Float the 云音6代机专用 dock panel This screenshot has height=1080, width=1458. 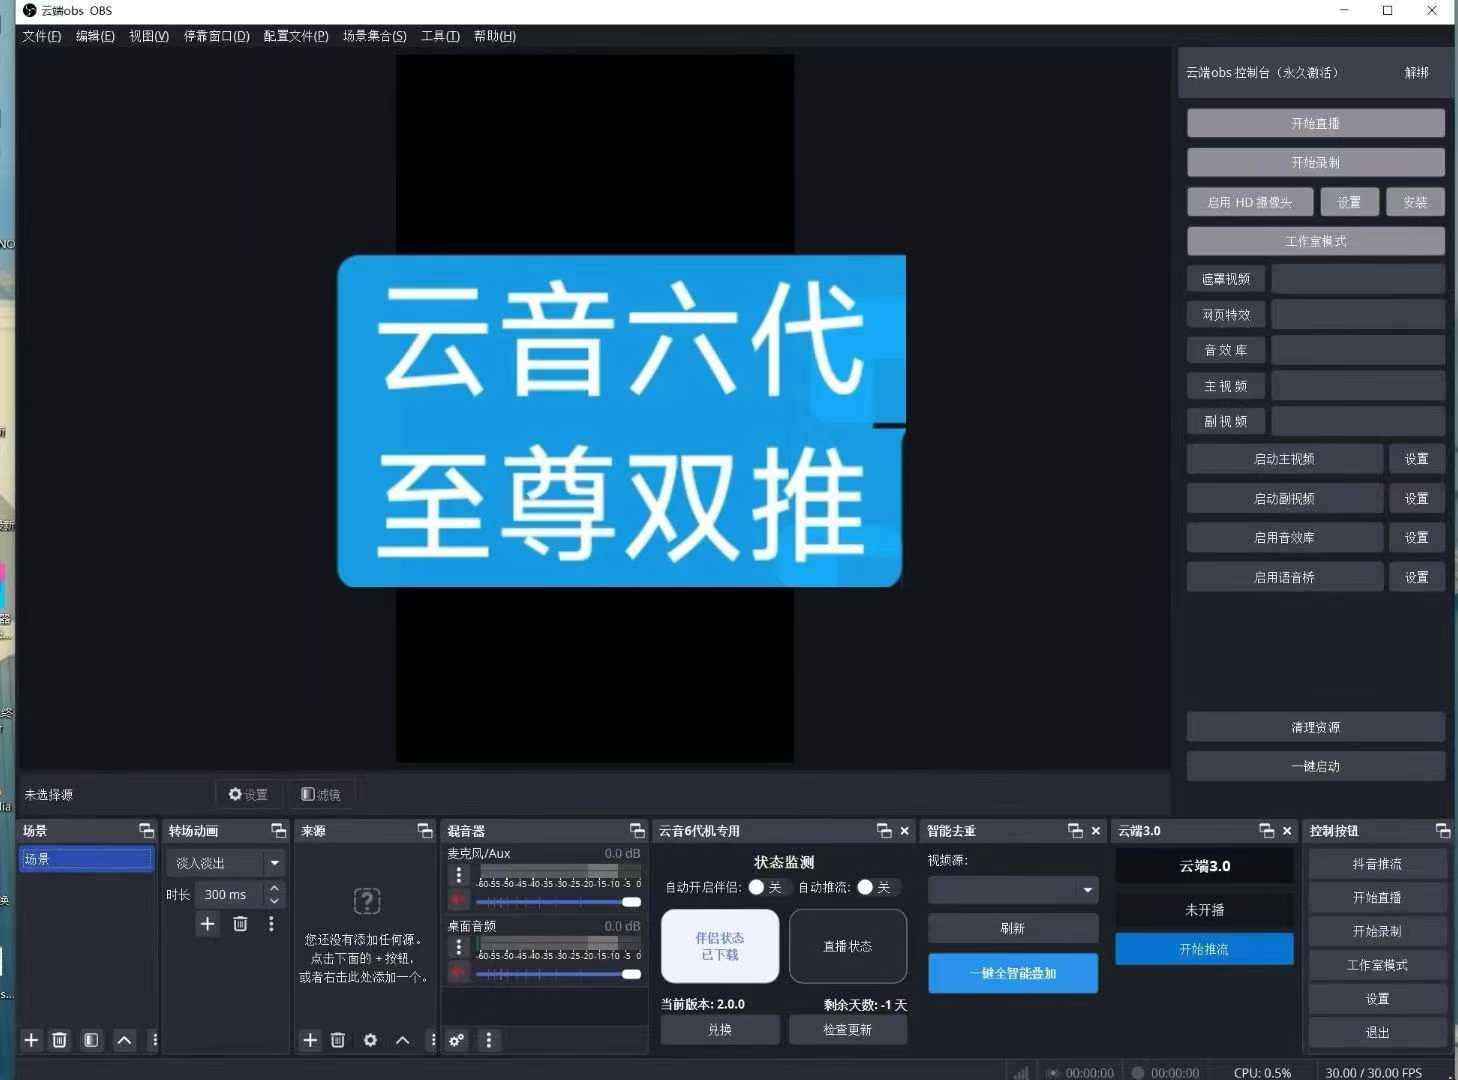click(884, 831)
